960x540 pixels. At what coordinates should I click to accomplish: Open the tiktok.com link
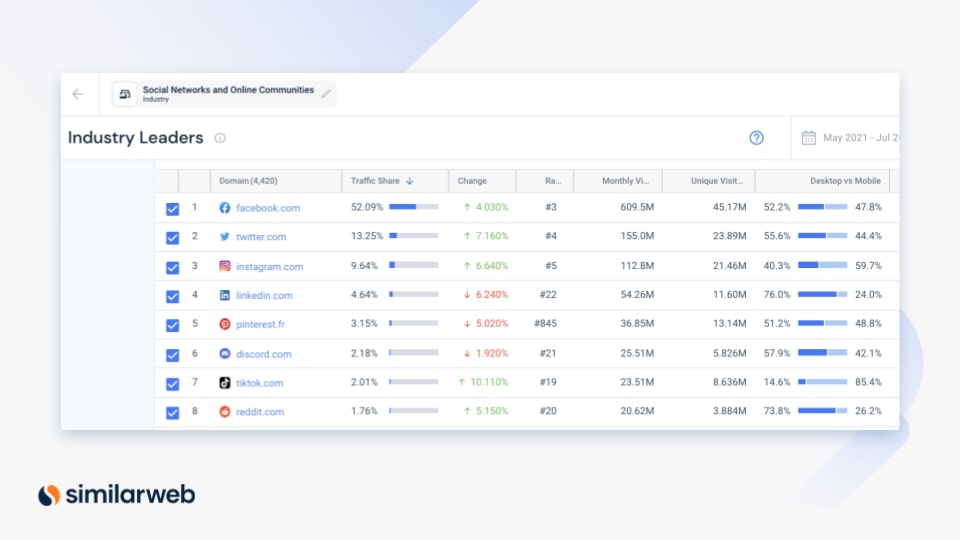tap(260, 383)
